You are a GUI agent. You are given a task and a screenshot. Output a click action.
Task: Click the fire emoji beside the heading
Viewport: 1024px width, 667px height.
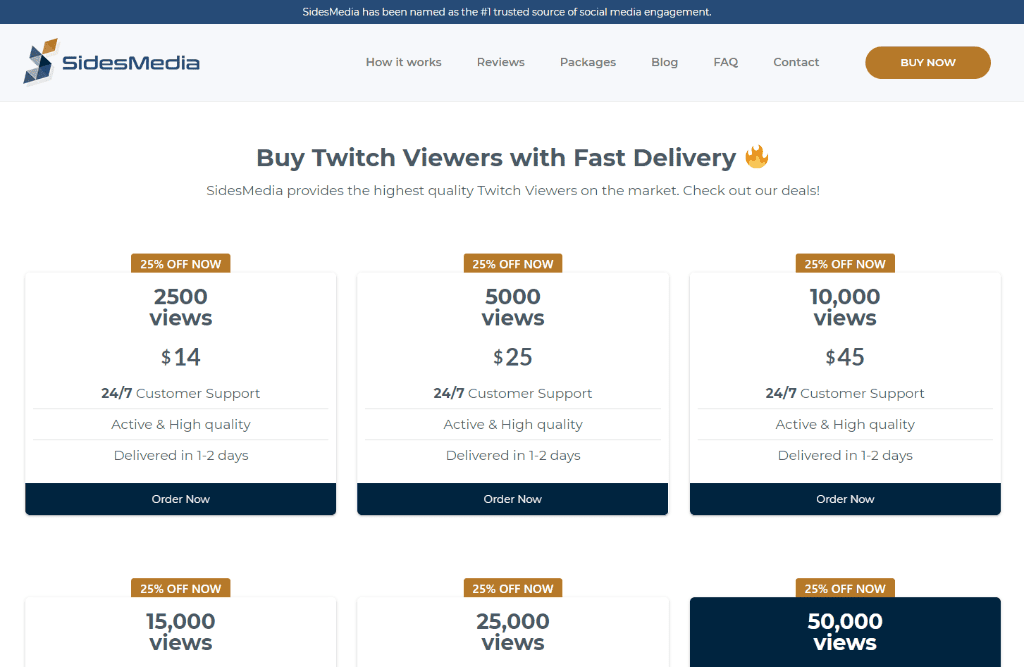[x=757, y=157]
